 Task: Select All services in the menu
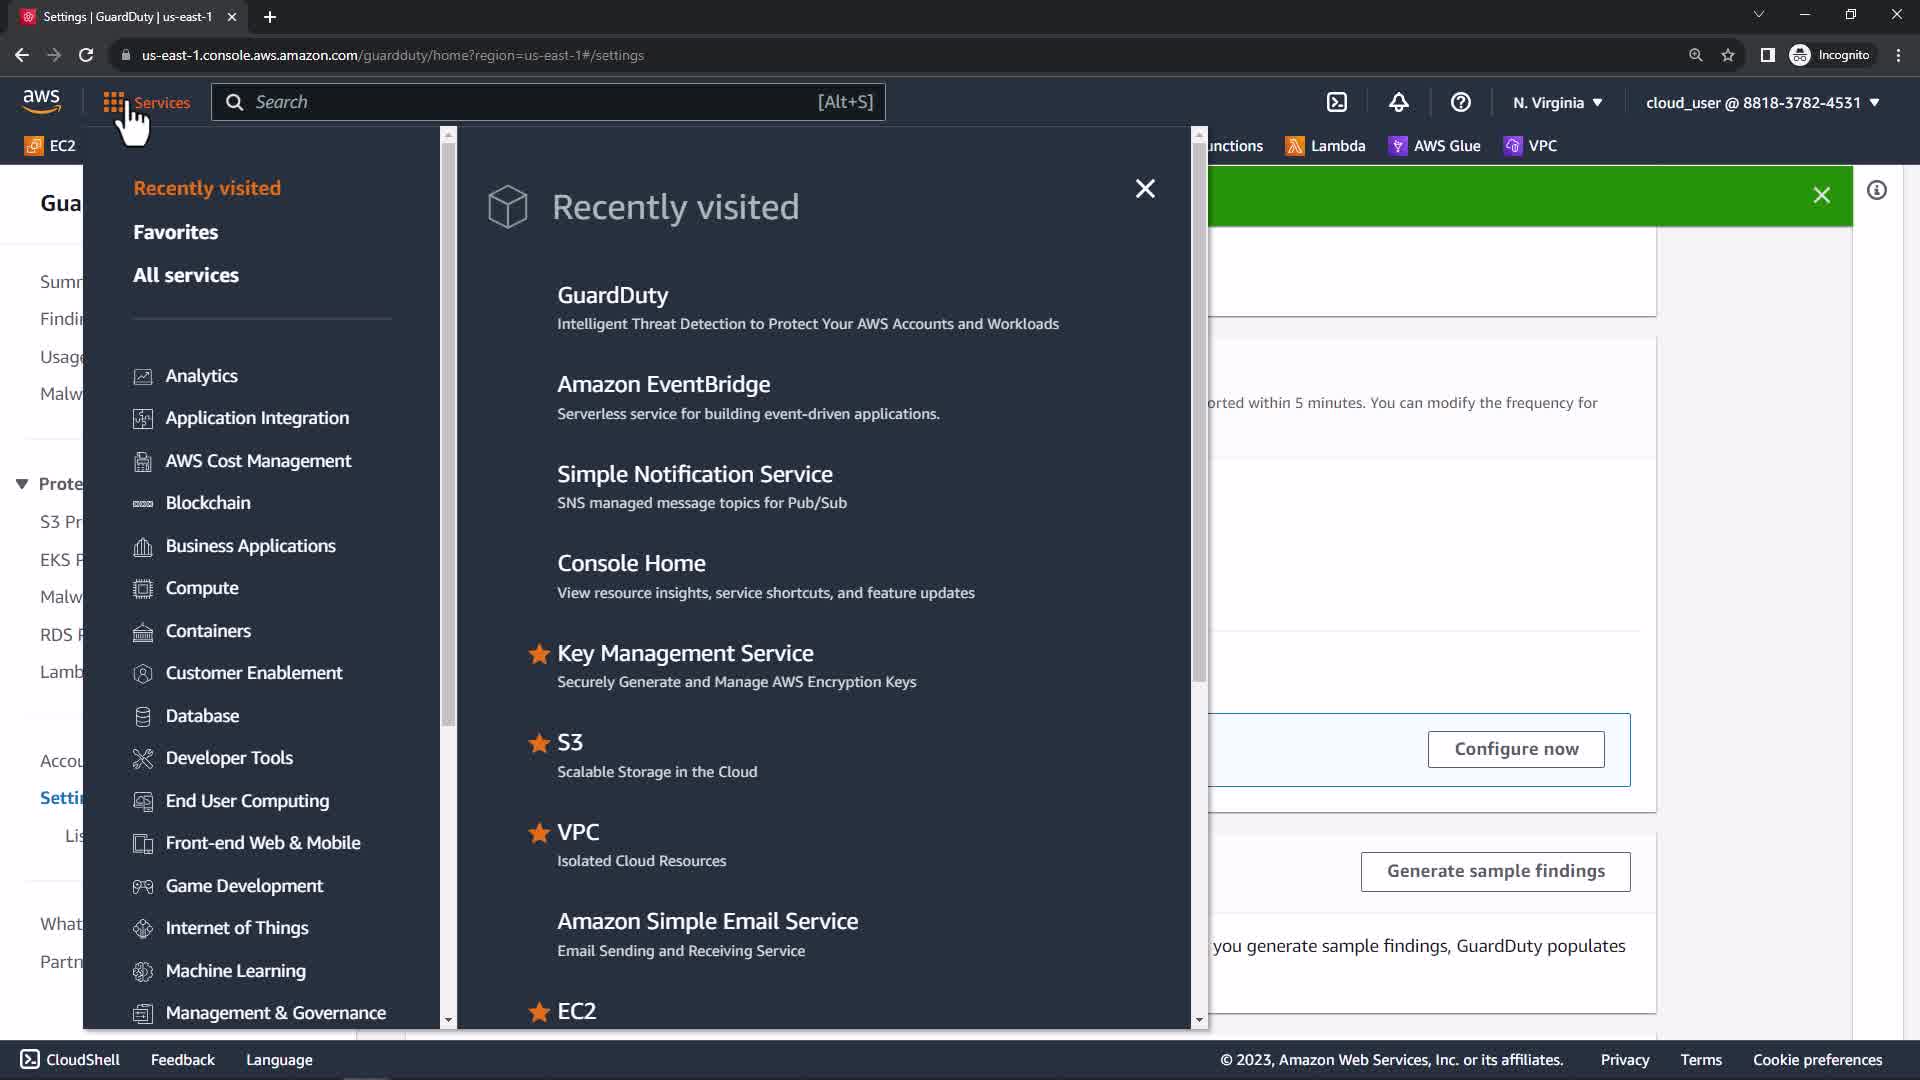click(186, 275)
